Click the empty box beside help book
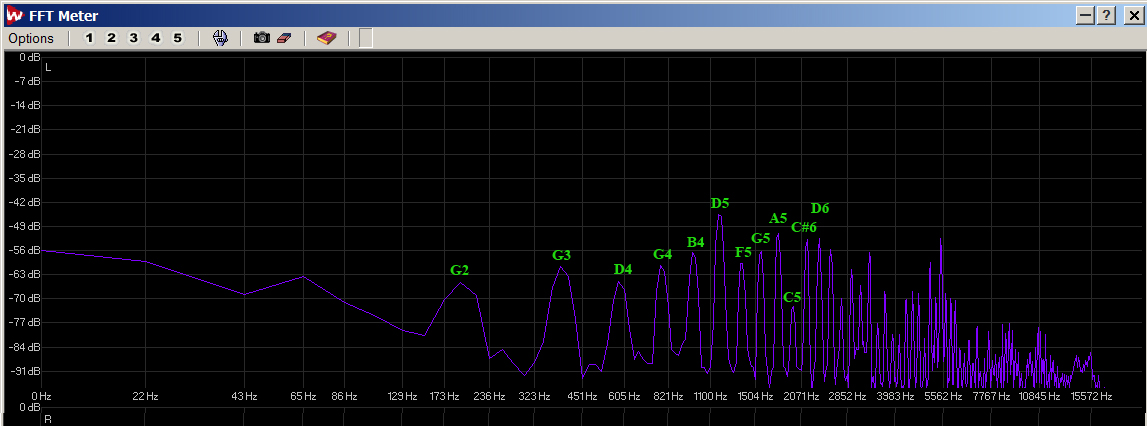Image resolution: width=1147 pixels, height=426 pixels. tap(366, 38)
